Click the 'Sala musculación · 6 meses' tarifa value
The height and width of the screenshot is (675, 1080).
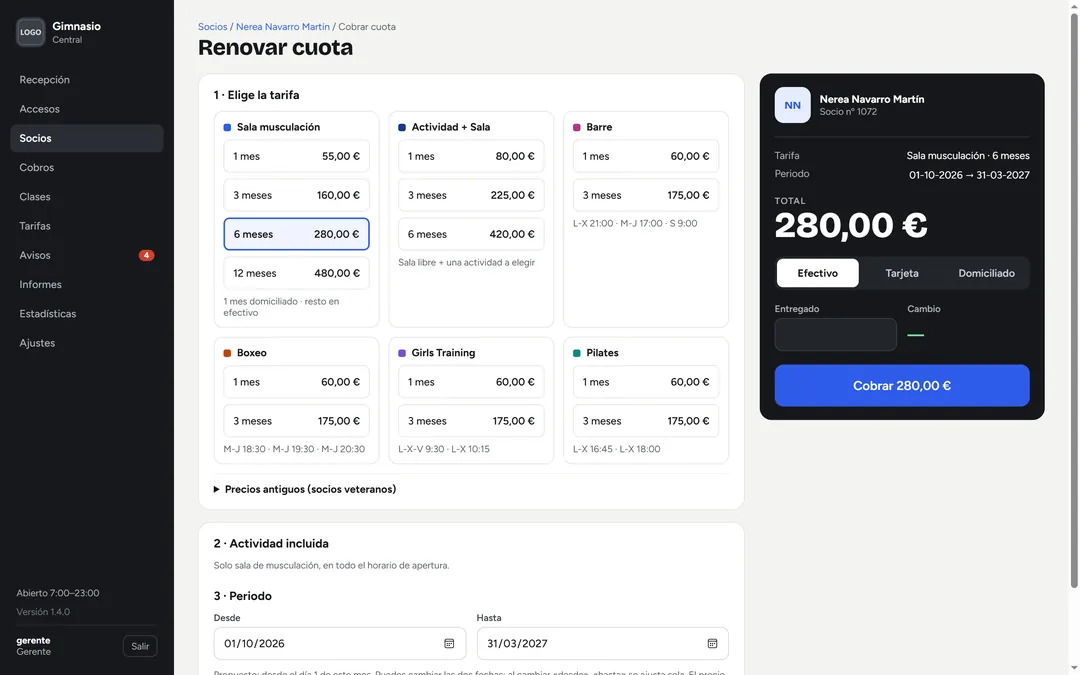(x=968, y=156)
